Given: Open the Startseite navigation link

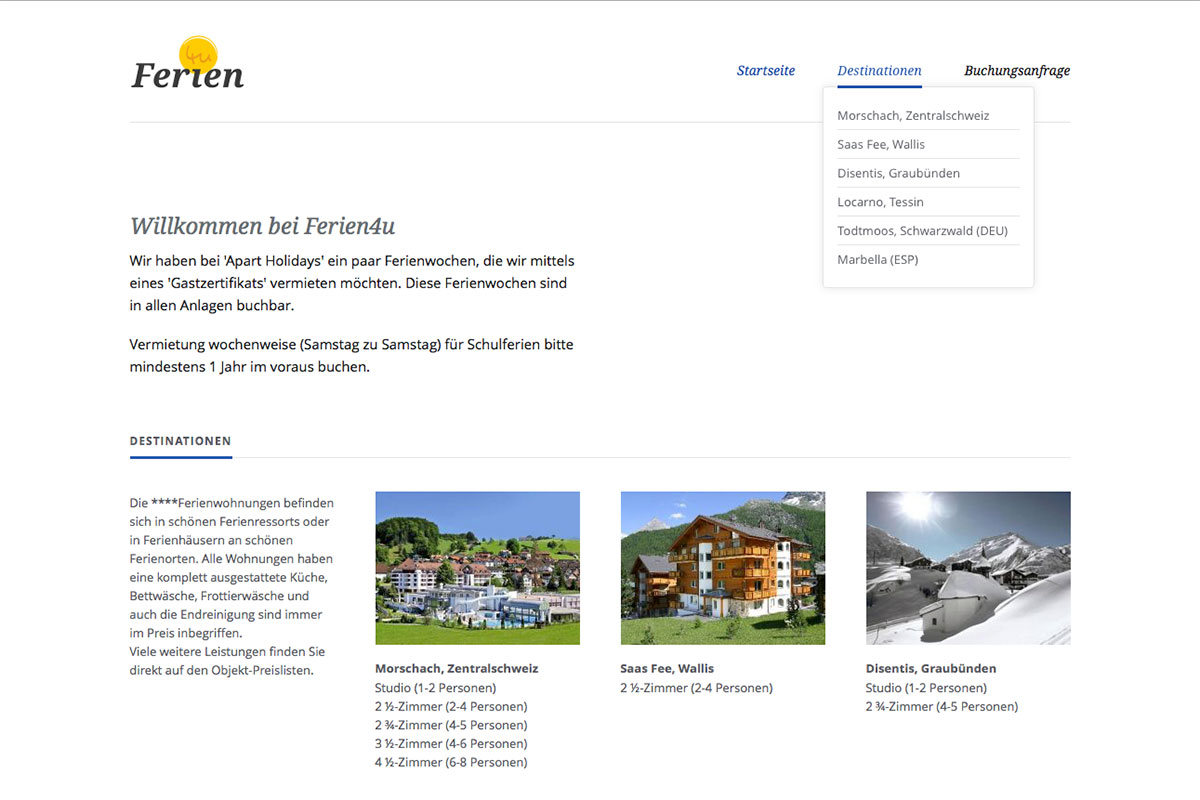Looking at the screenshot, I should [x=766, y=71].
